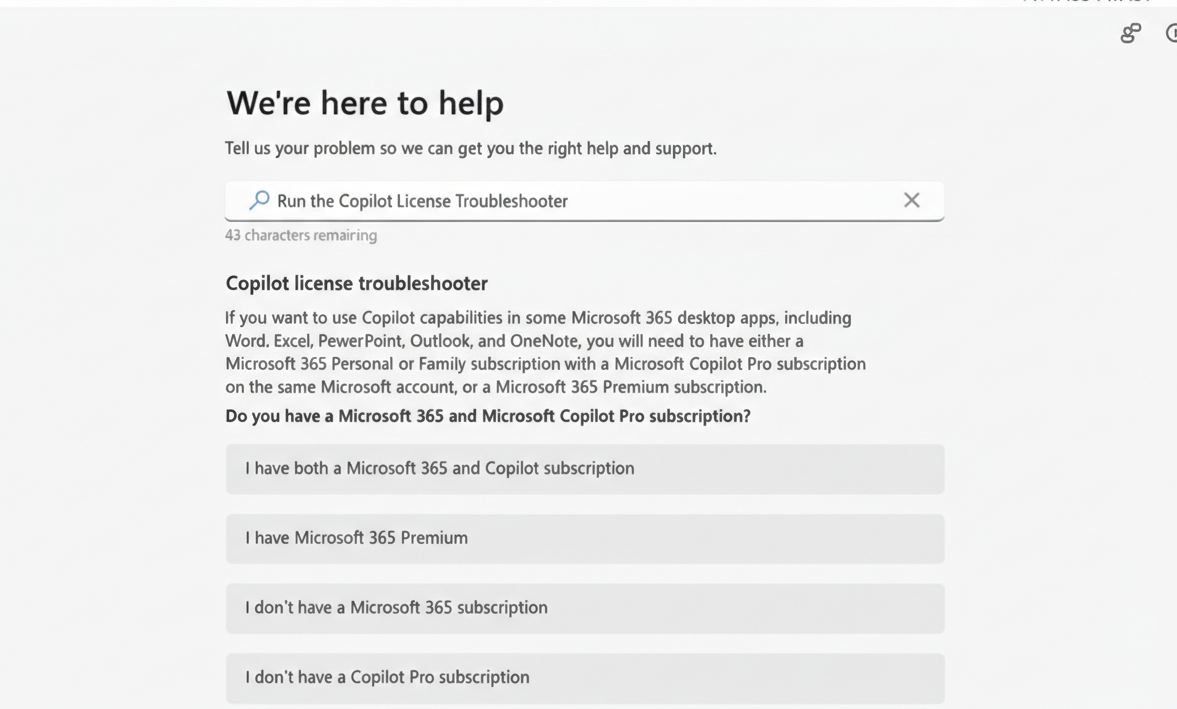Pick 'I don't have a Copilot Pro subscription'
This screenshot has height=709, width=1177.
pos(585,677)
